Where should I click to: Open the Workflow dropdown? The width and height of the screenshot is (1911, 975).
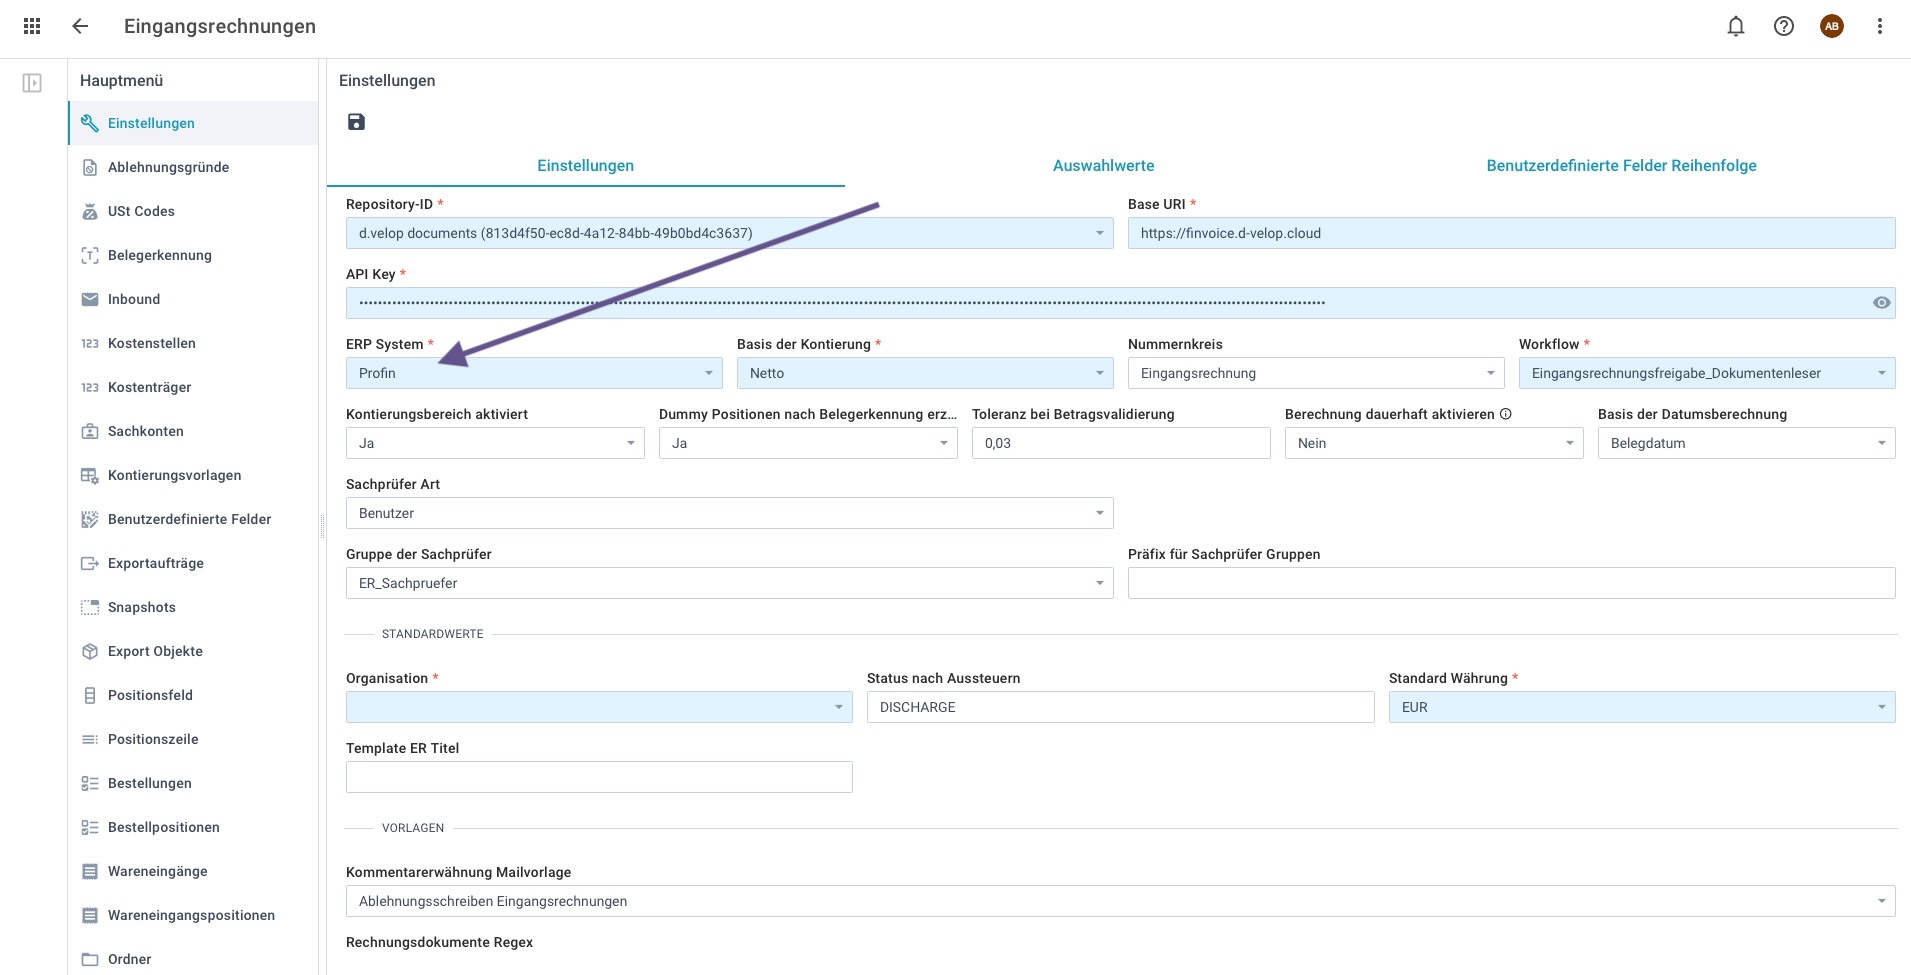(x=1881, y=373)
